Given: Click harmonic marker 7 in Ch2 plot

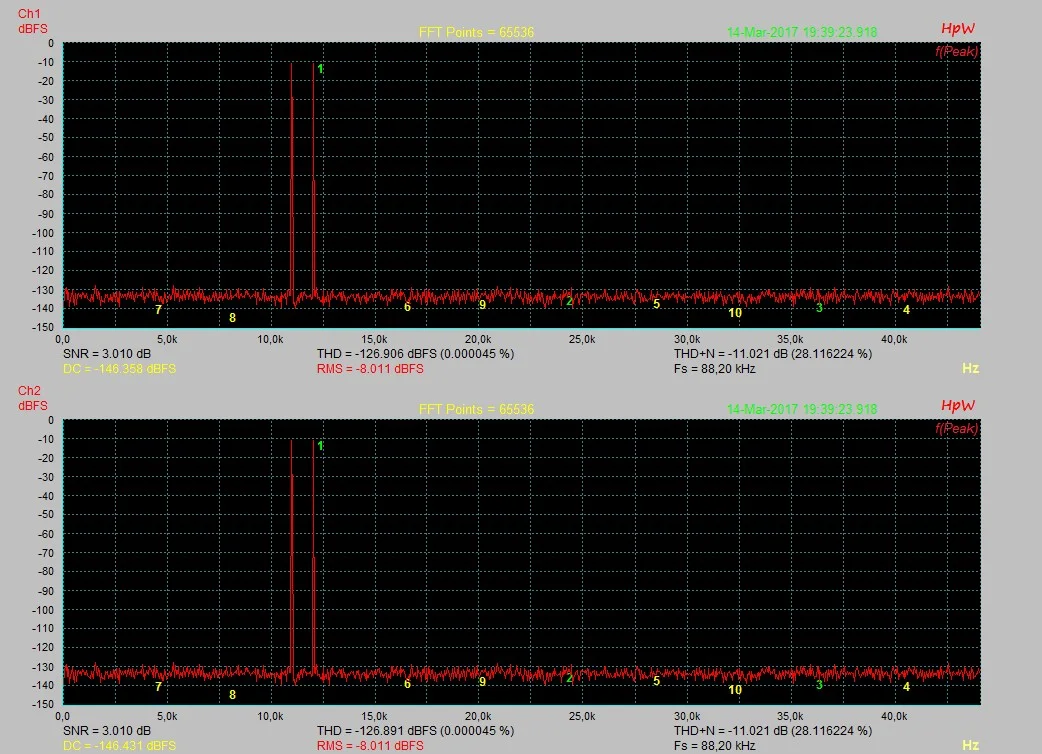Looking at the screenshot, I should pos(158,687).
